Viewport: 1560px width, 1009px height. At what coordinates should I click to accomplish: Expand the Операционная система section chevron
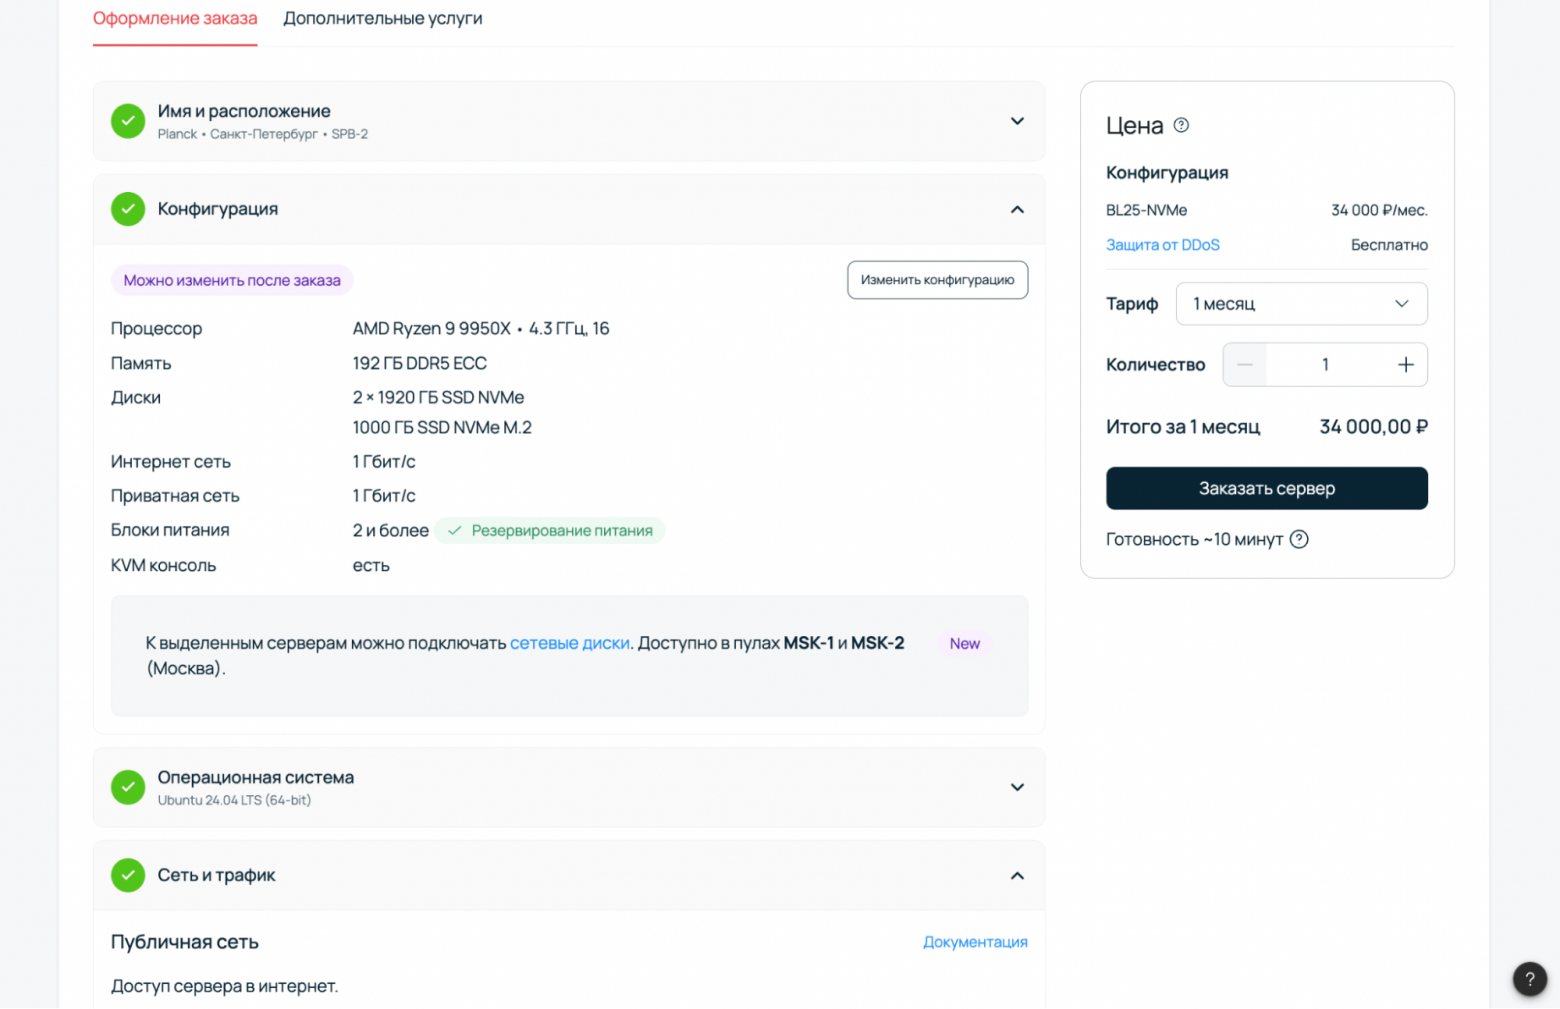(1017, 787)
